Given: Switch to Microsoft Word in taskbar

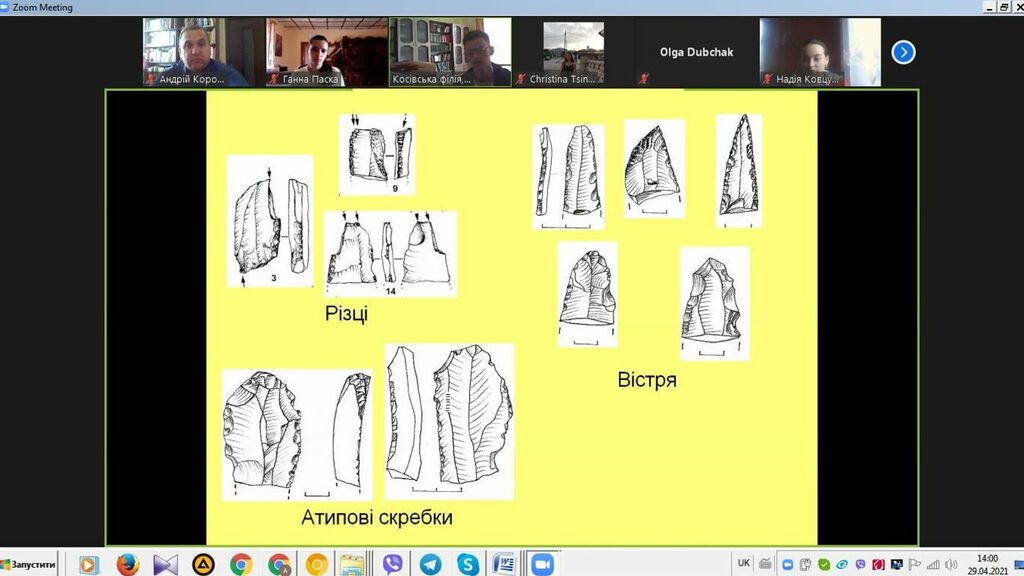Looking at the screenshot, I should 504,564.
